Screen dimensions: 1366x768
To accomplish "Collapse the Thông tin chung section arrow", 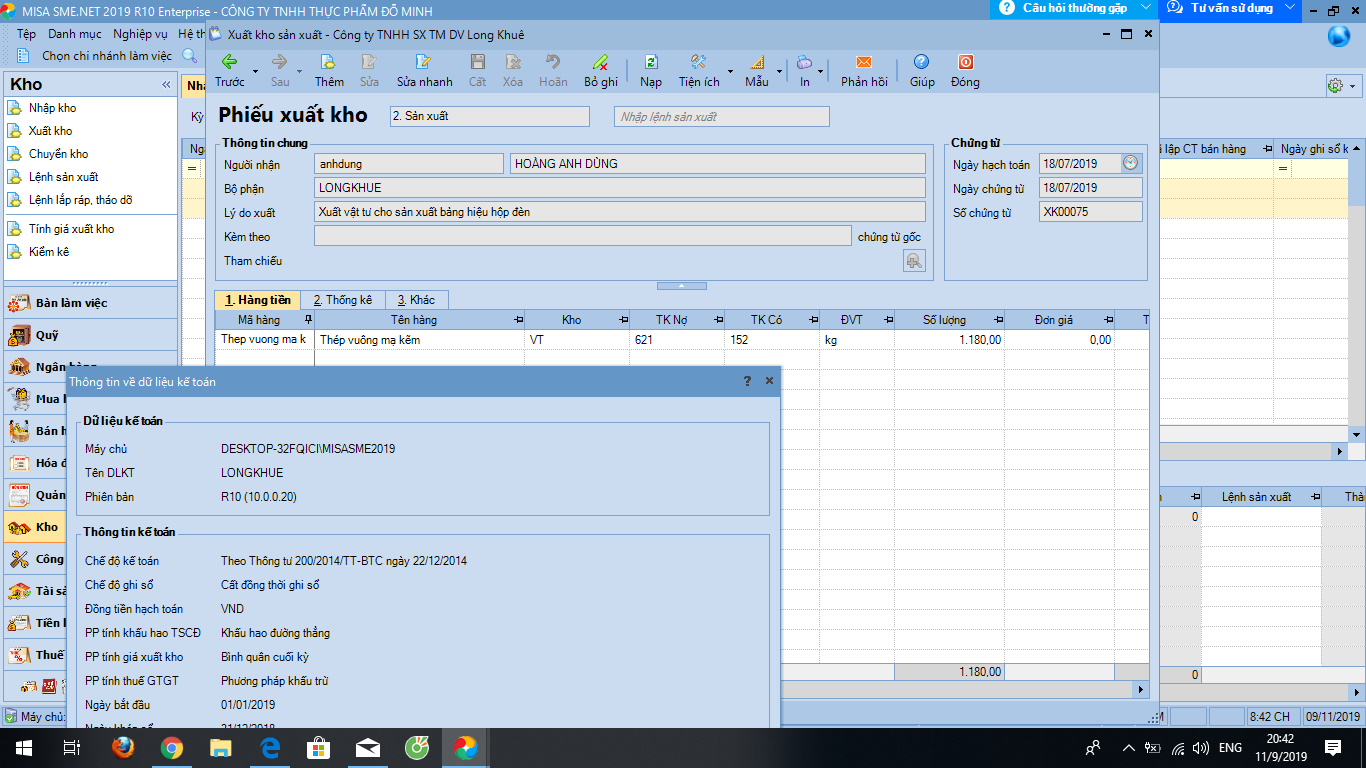I will [682, 286].
